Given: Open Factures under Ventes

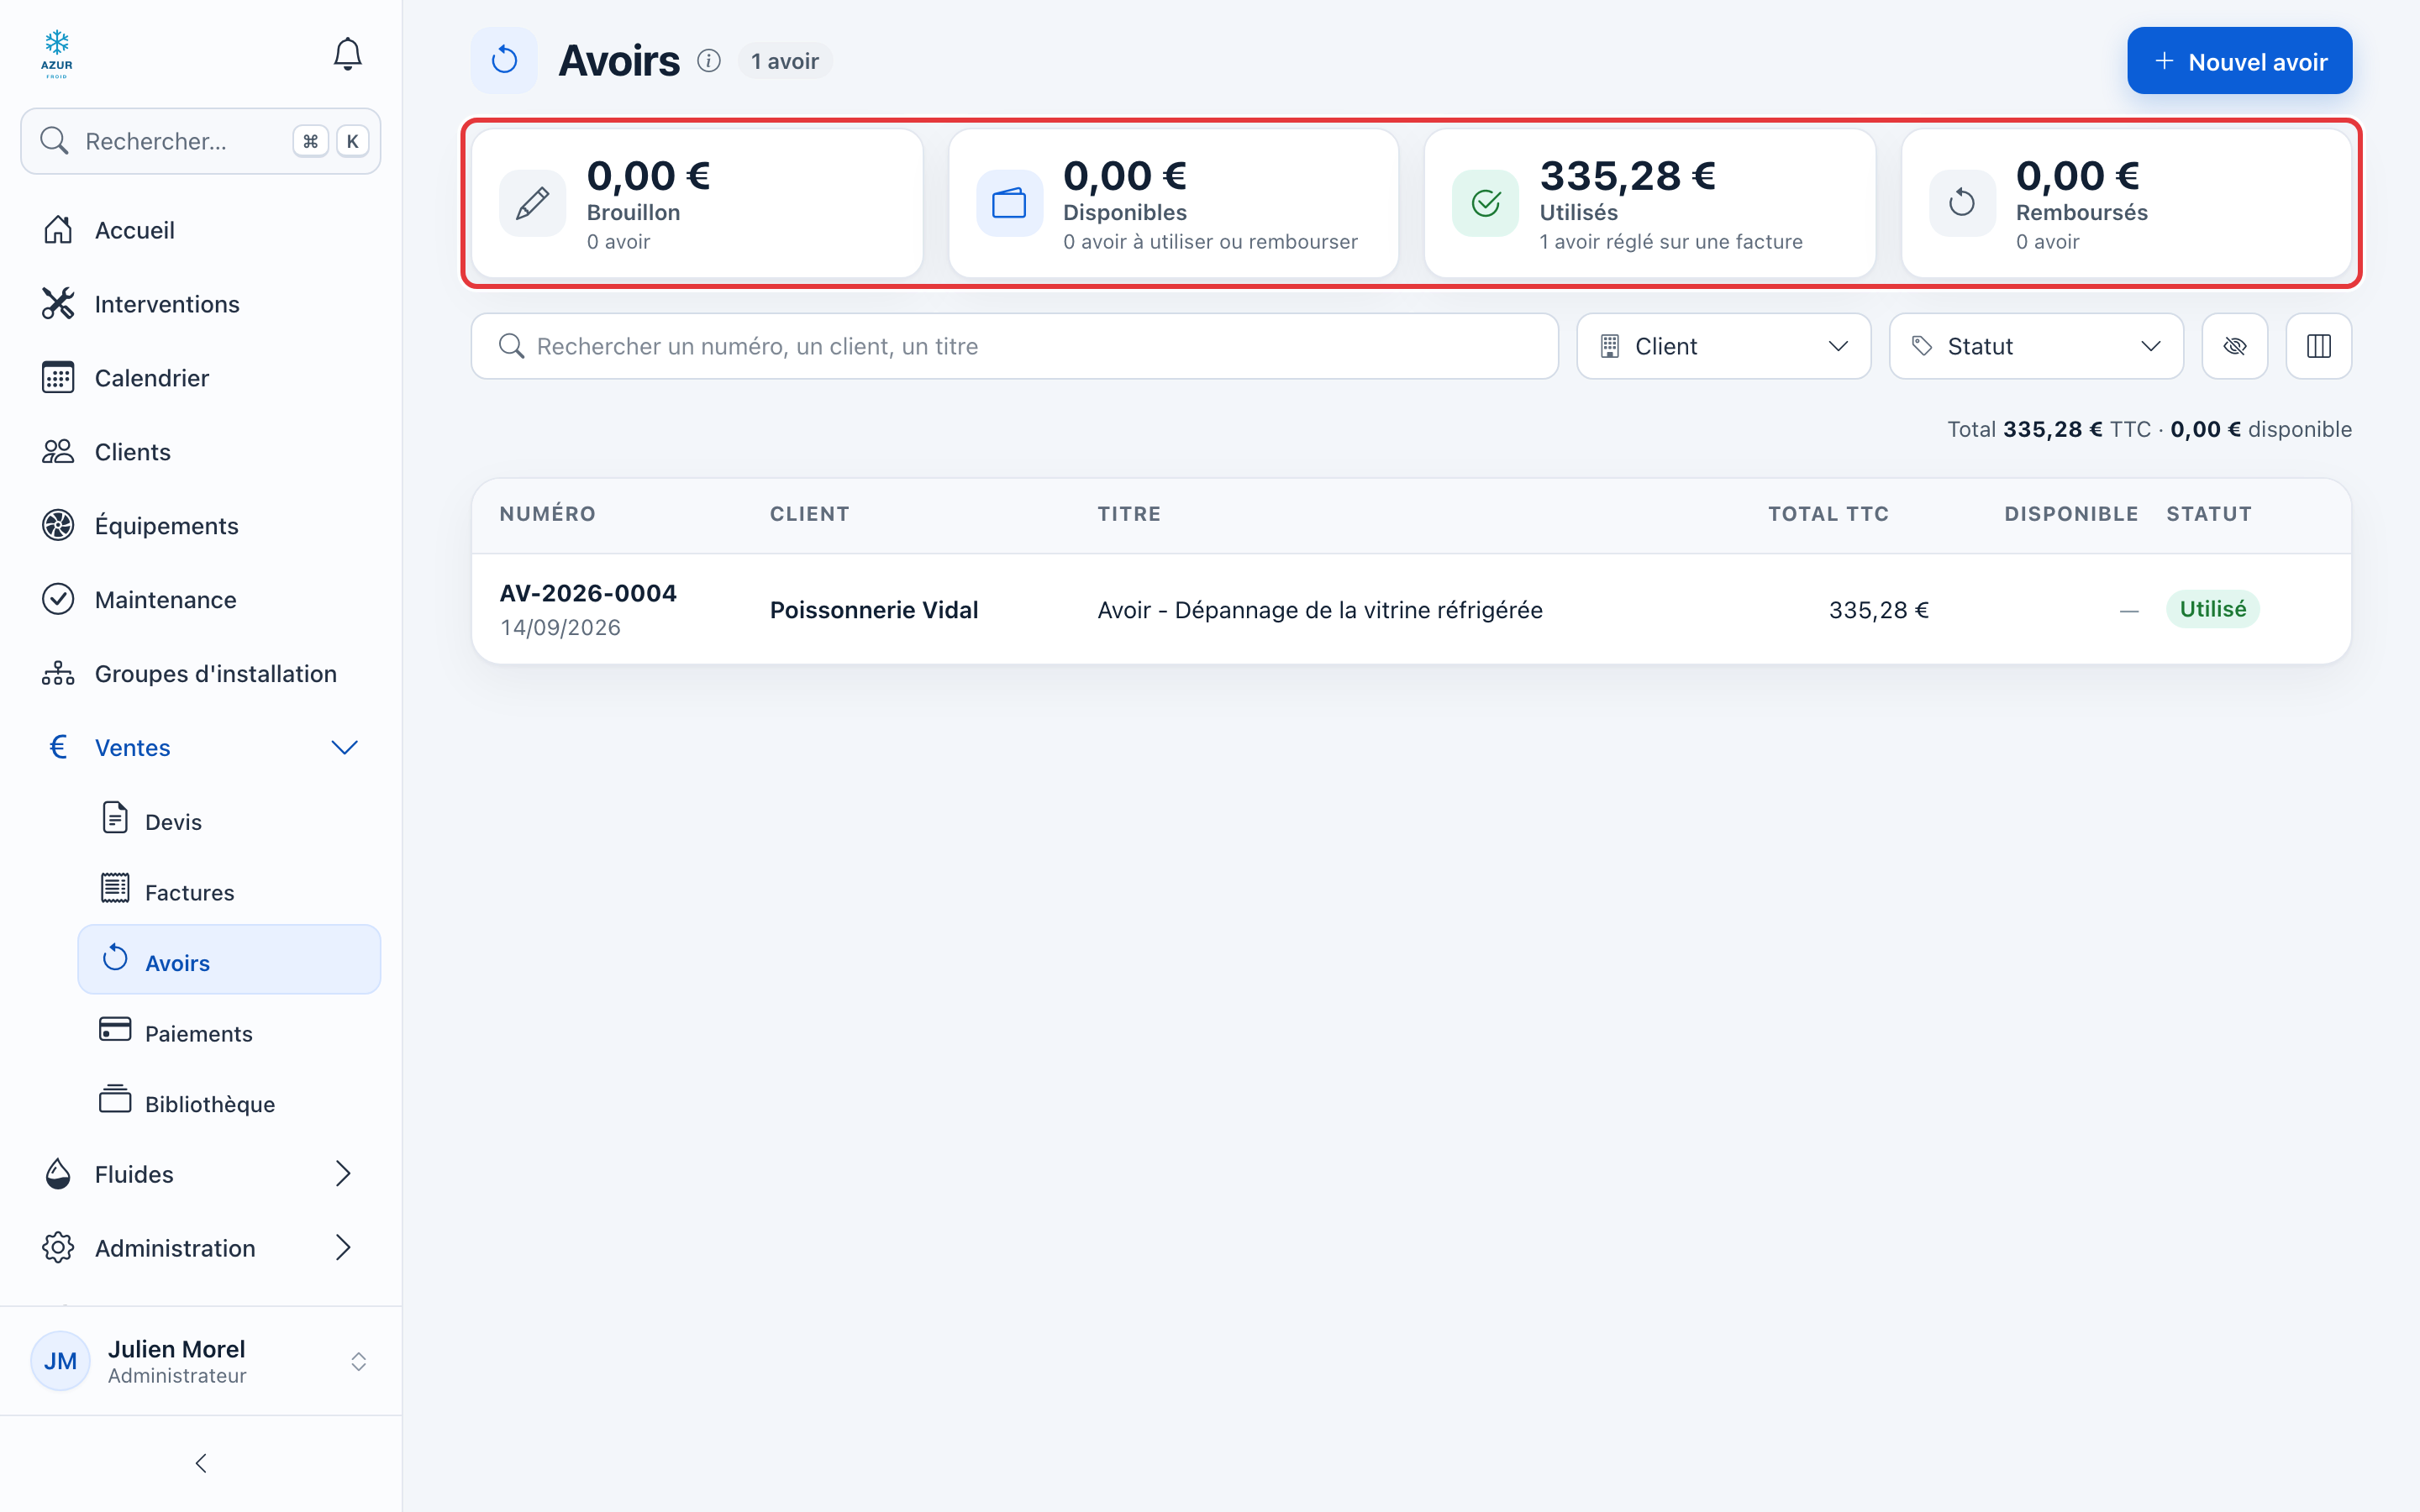Looking at the screenshot, I should [x=229, y=891].
